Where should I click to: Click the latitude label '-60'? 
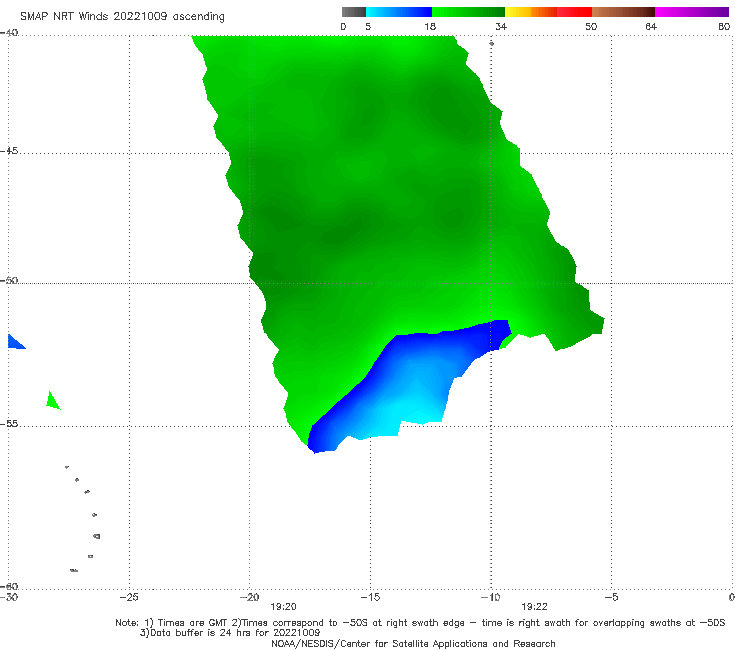pyautogui.click(x=9, y=586)
